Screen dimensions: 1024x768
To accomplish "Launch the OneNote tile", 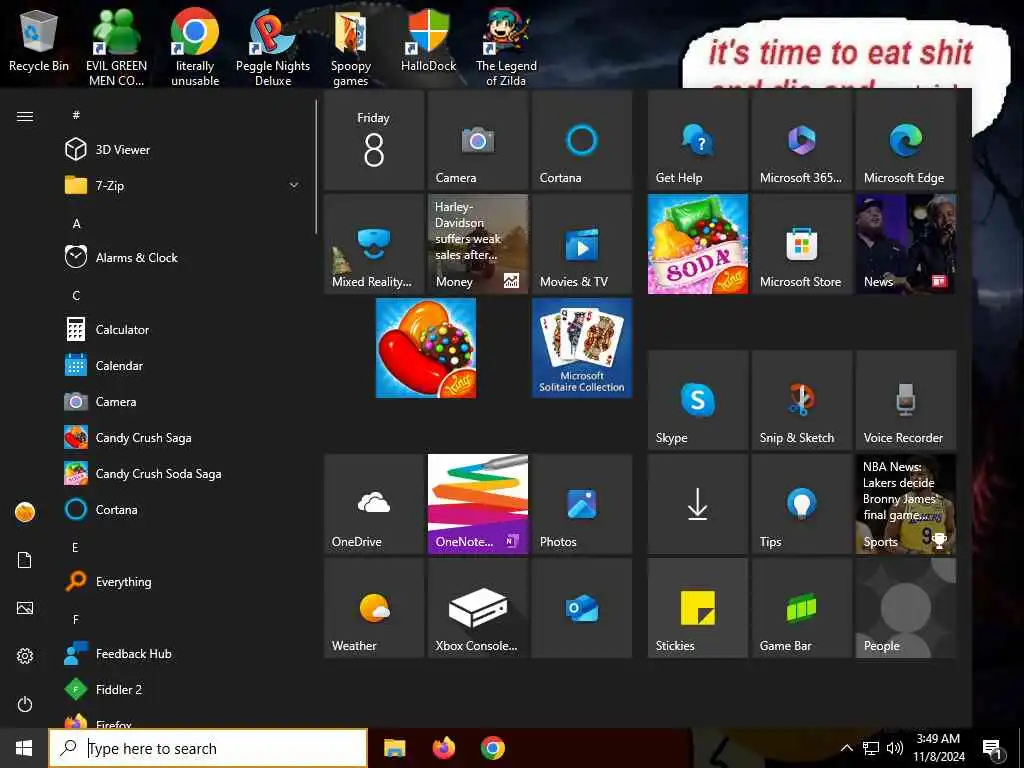I will pos(477,504).
